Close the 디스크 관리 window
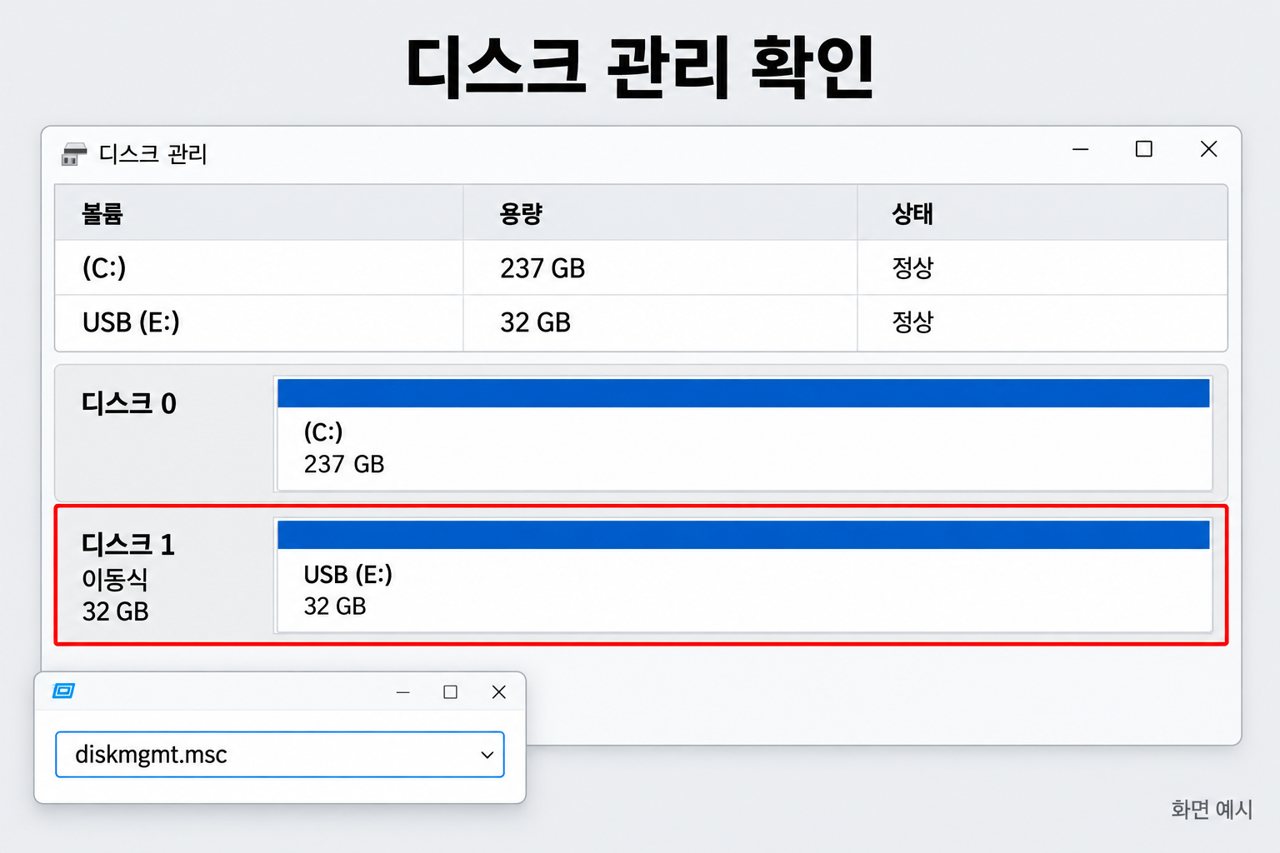 (x=1208, y=150)
